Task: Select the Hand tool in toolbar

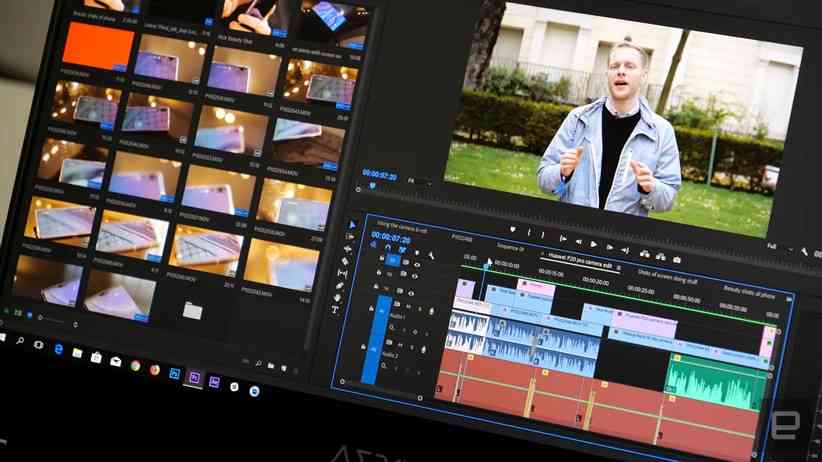Action: (x=338, y=297)
